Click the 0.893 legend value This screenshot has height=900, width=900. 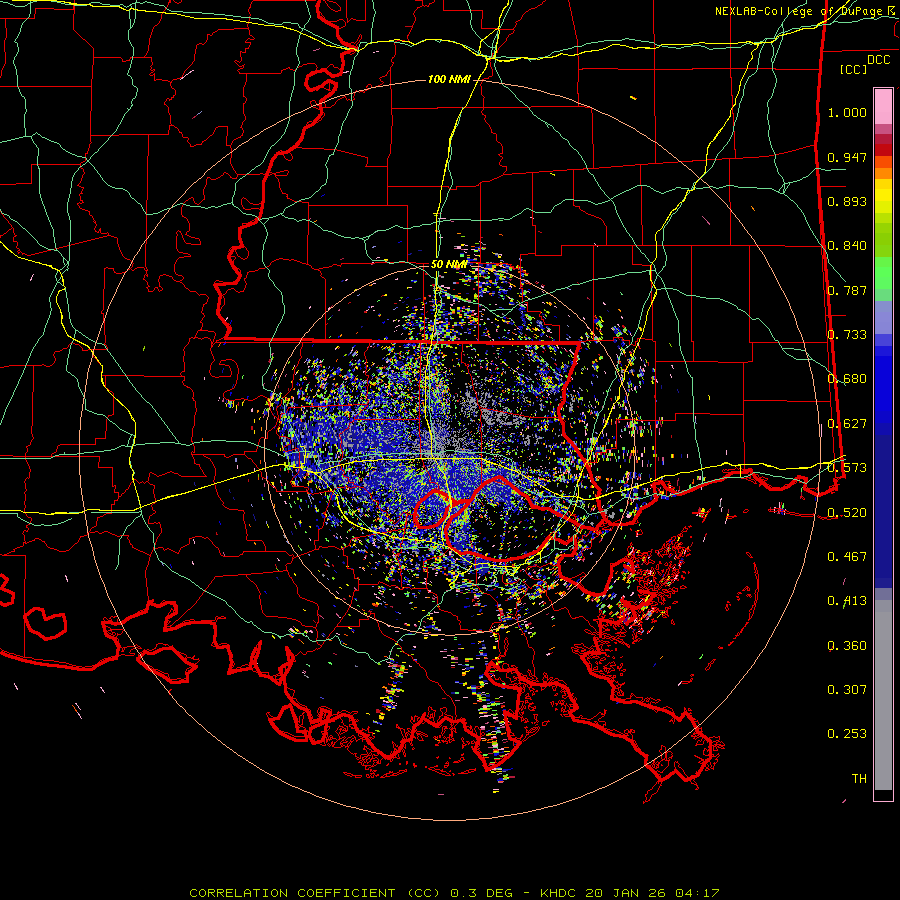pos(847,201)
